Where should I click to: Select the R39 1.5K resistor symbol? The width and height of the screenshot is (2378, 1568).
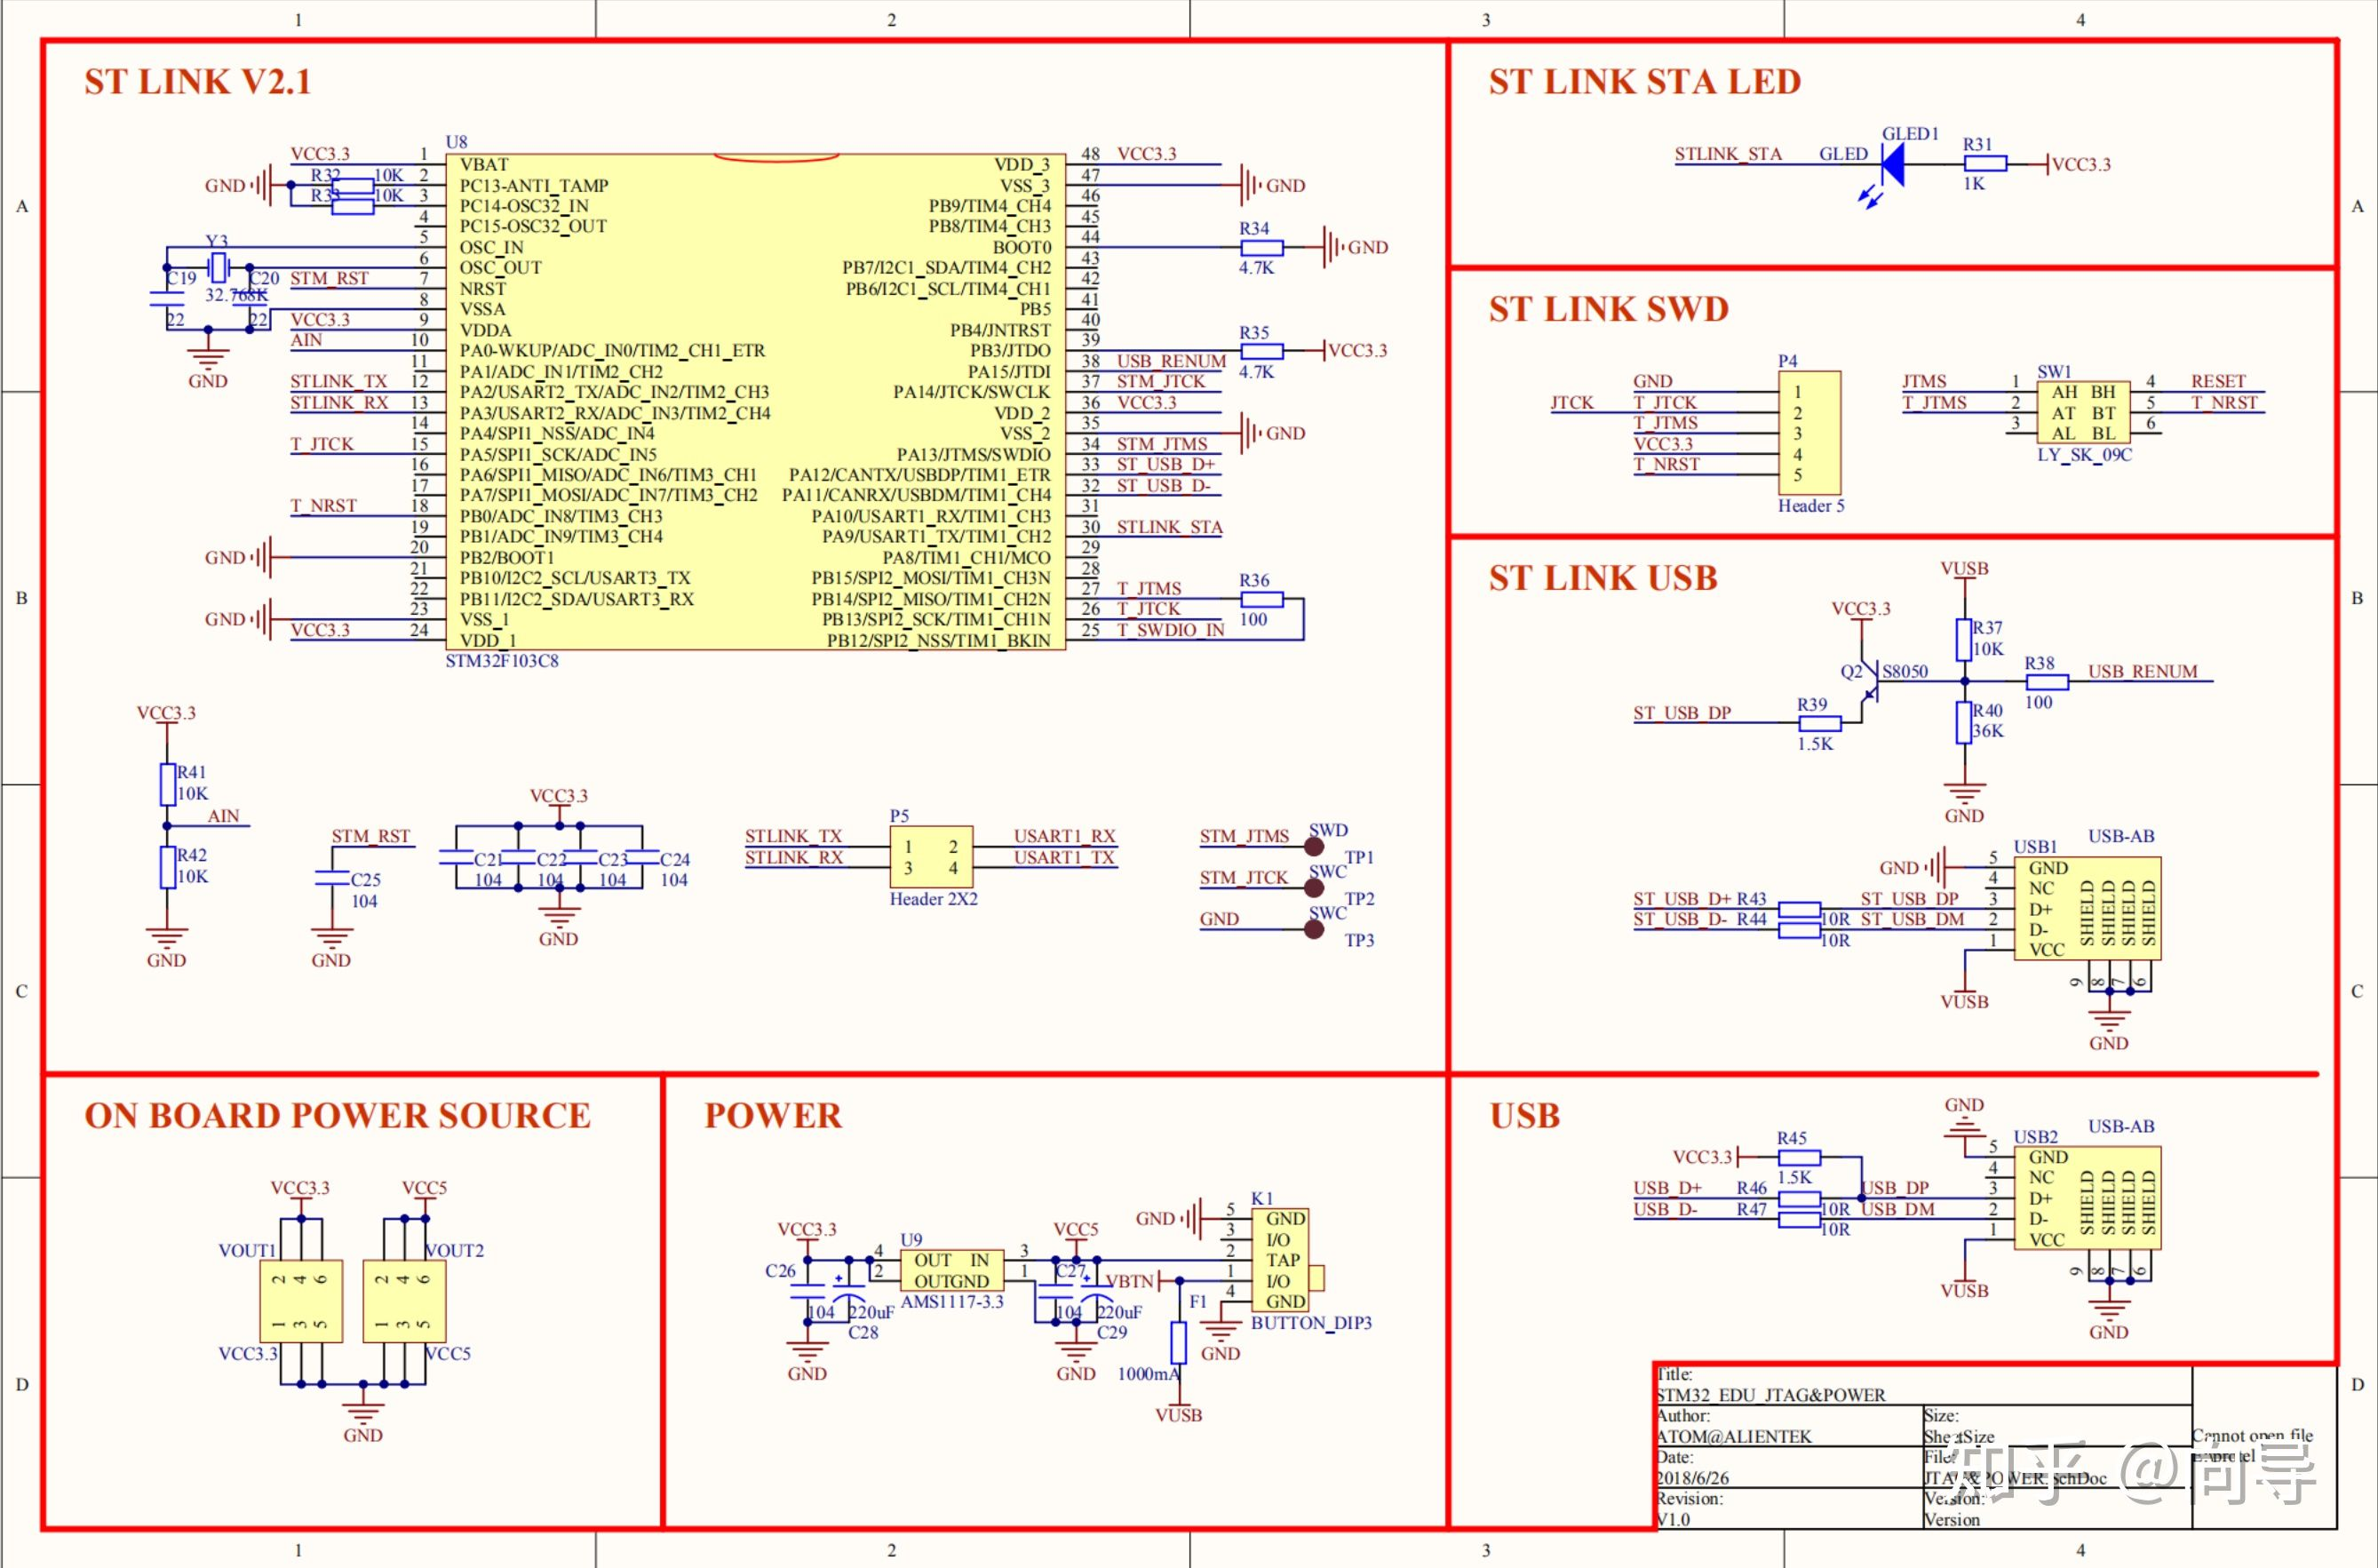pyautogui.click(x=1819, y=723)
